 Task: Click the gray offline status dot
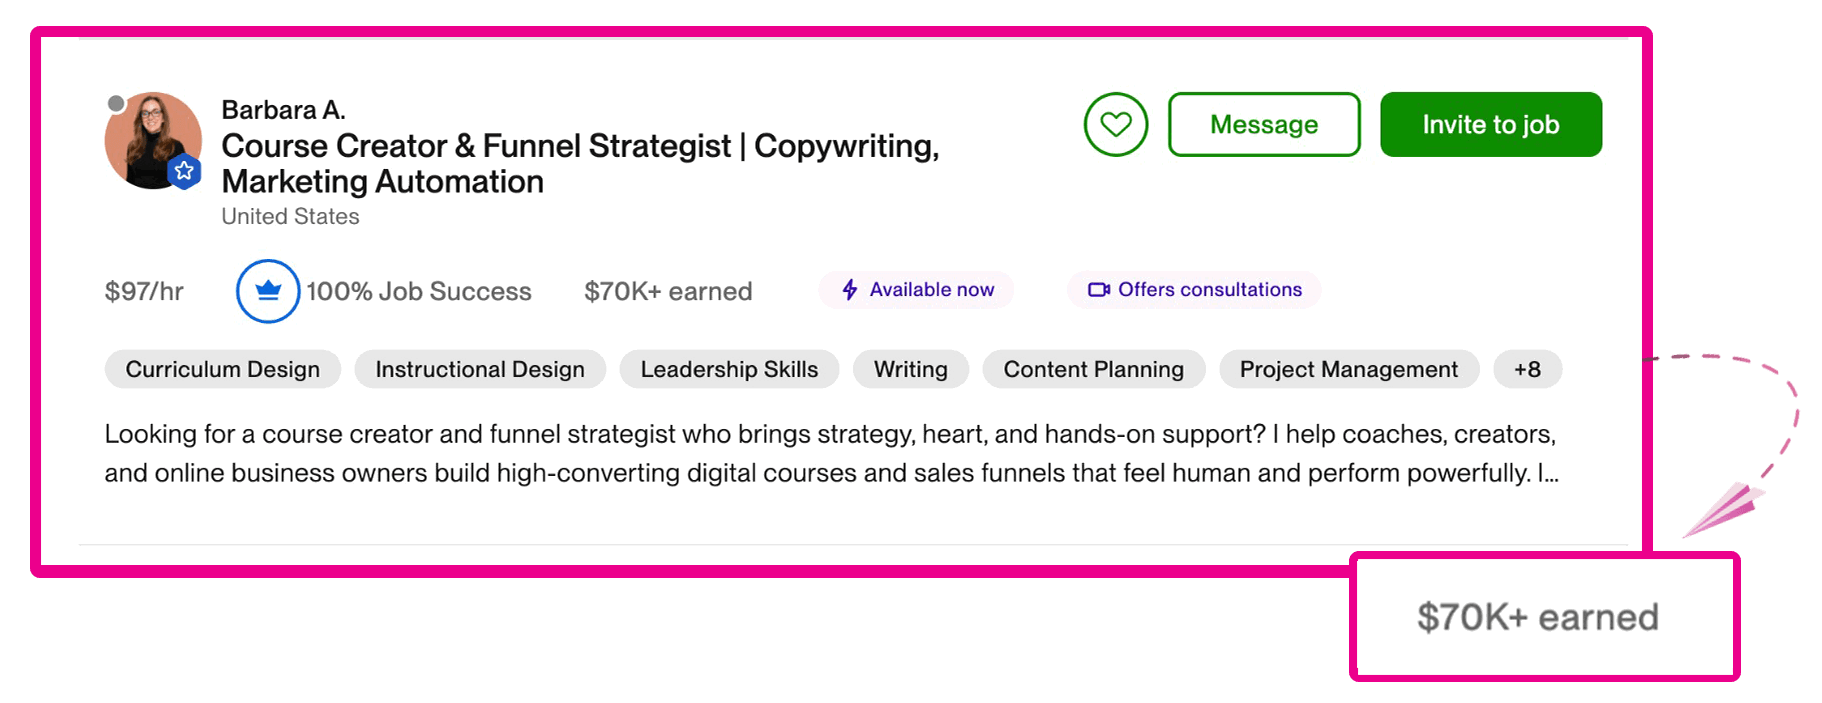point(116,103)
